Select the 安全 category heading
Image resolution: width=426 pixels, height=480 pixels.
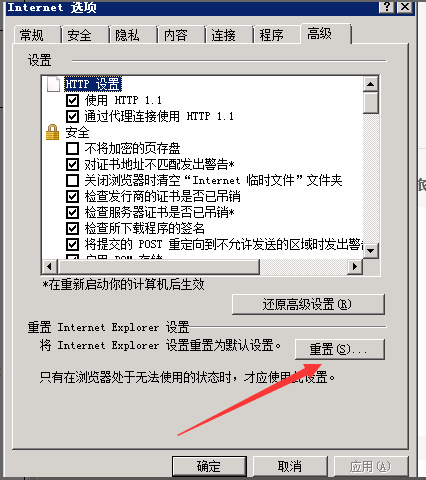coord(77,132)
